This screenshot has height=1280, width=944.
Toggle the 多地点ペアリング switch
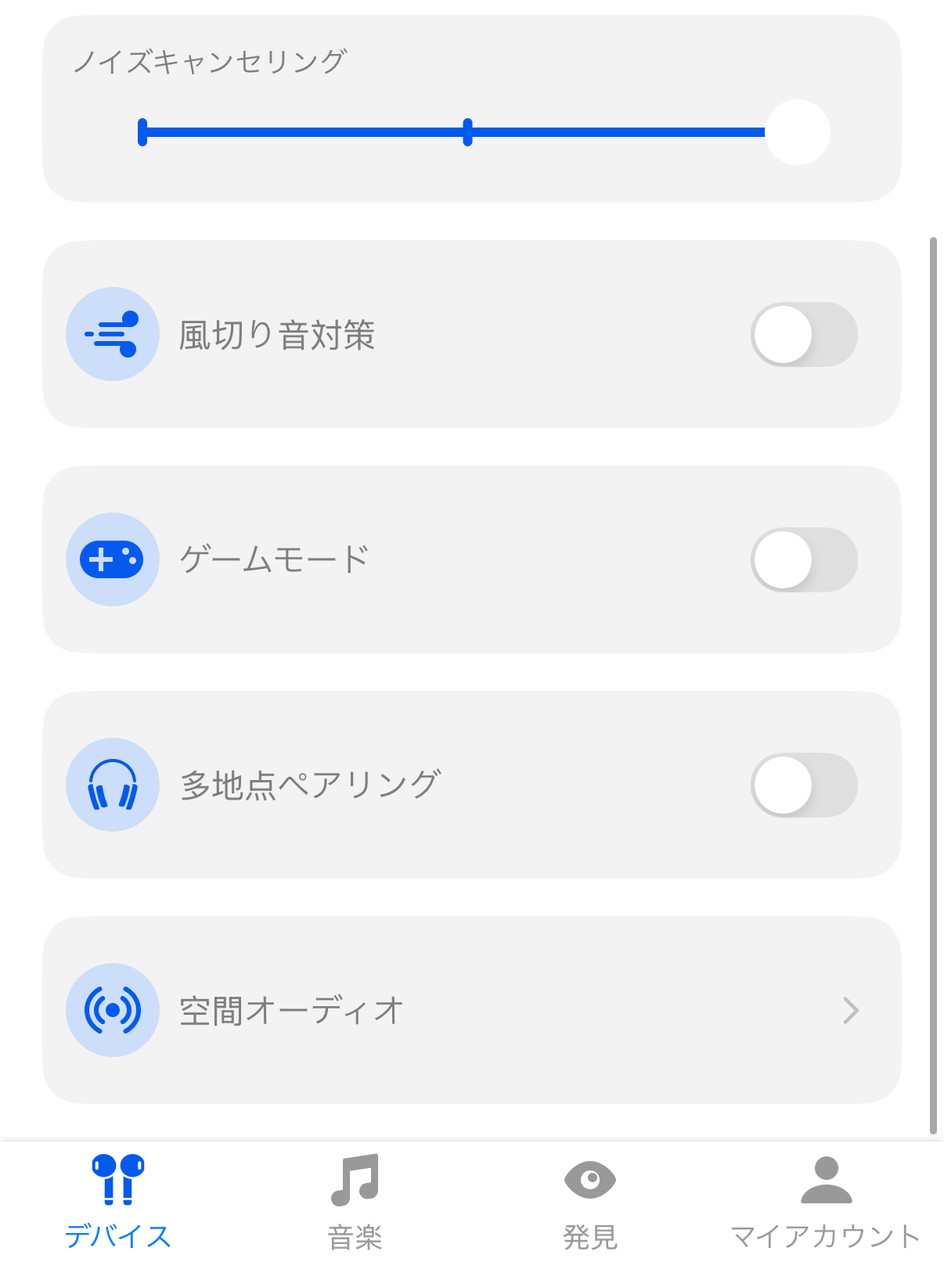click(804, 785)
